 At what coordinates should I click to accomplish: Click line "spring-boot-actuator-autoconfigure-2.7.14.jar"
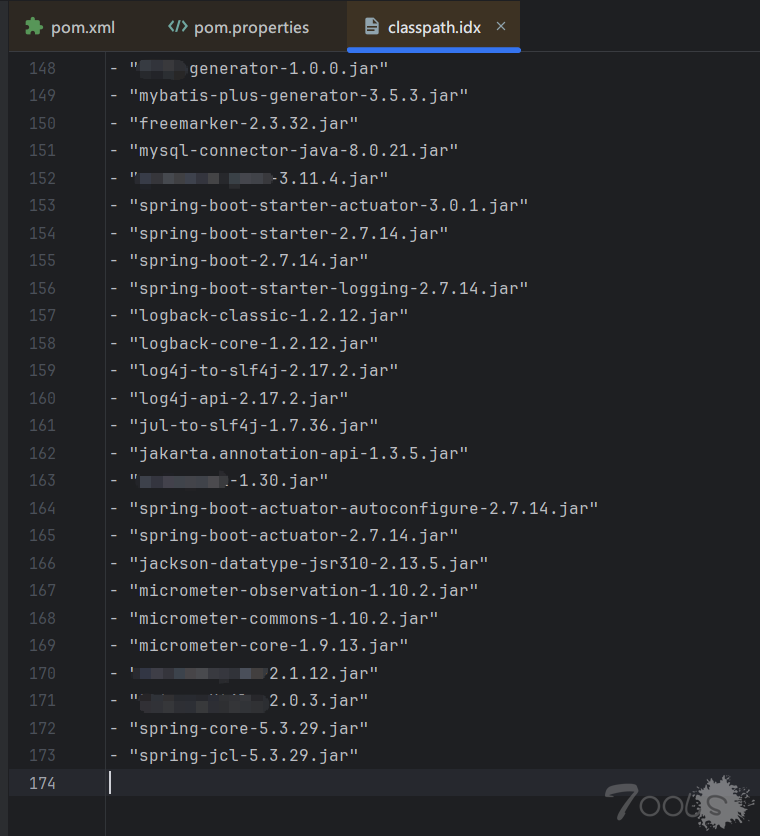click(363, 508)
